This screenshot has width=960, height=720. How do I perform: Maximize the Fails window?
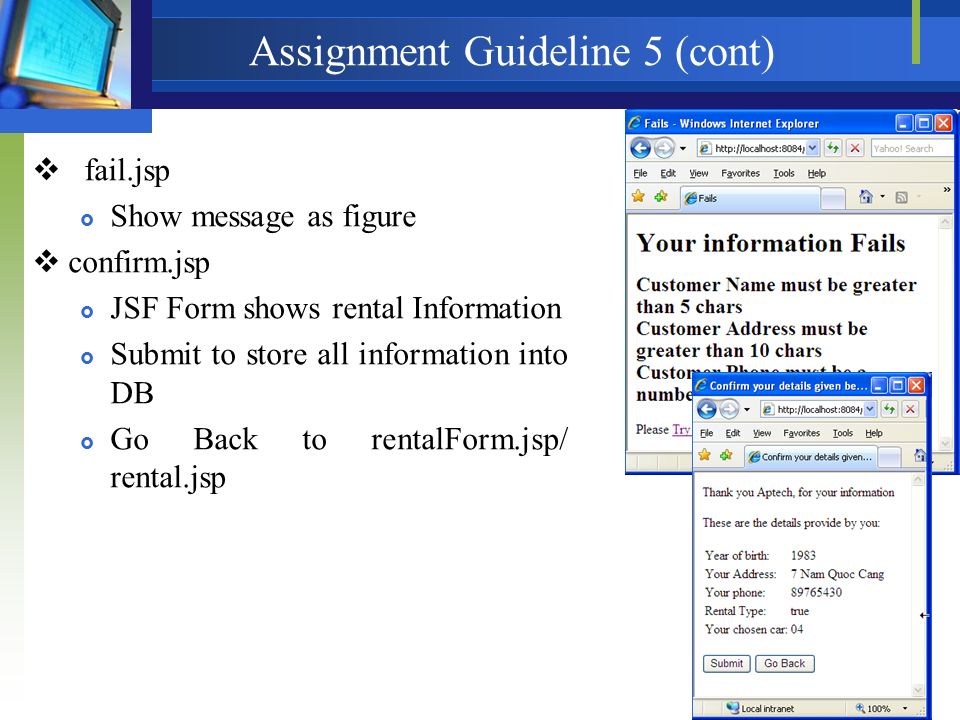tap(924, 123)
